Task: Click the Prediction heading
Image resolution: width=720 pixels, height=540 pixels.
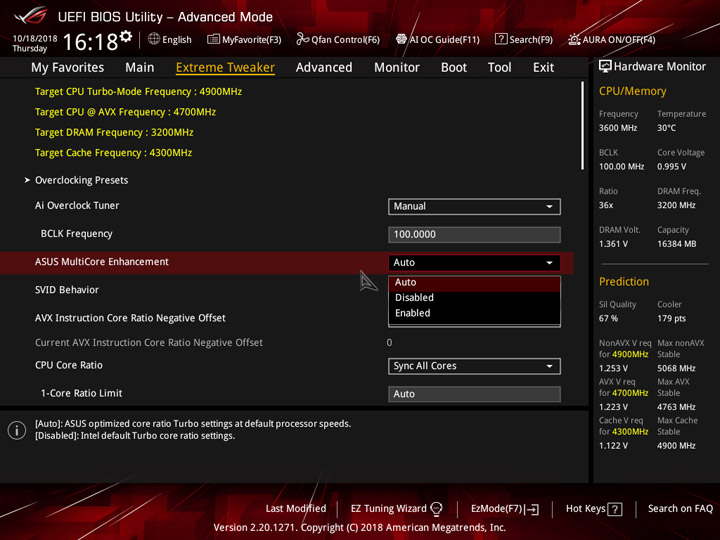Action: [624, 281]
